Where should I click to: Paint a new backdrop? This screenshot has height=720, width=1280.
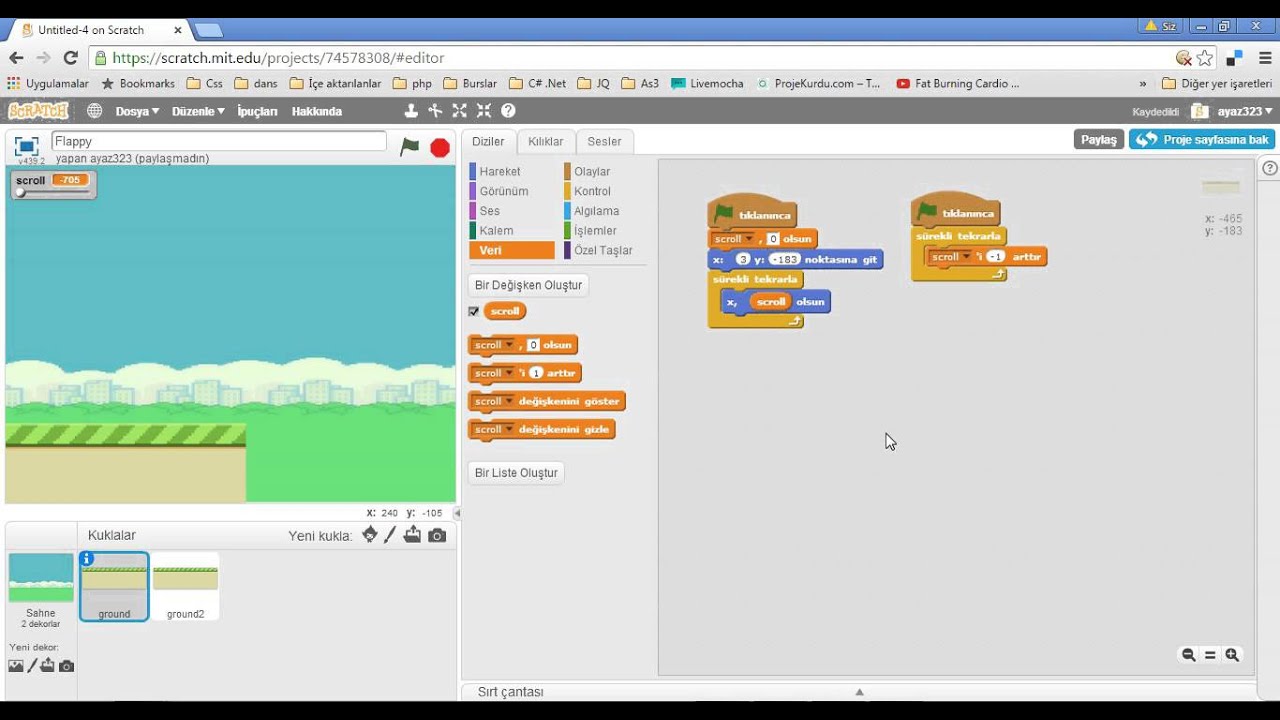(x=32, y=666)
